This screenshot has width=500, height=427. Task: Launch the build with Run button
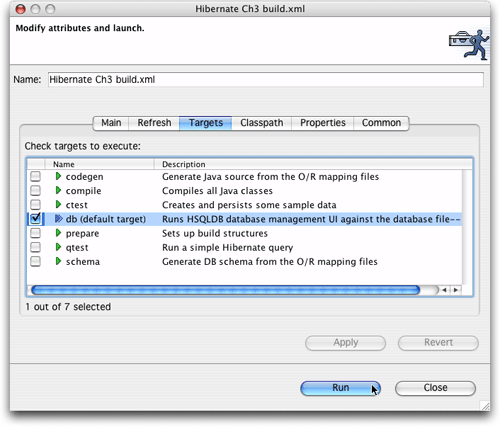[x=340, y=388]
